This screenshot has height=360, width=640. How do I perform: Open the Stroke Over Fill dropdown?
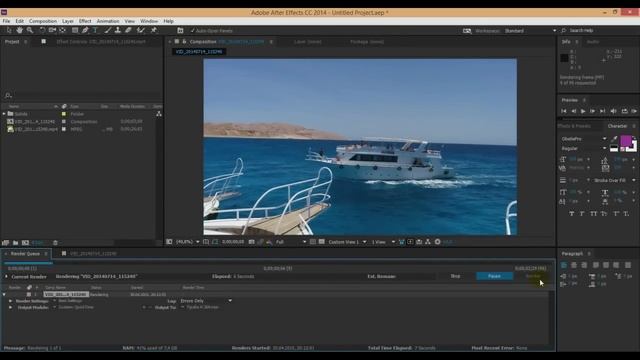[x=614, y=180]
